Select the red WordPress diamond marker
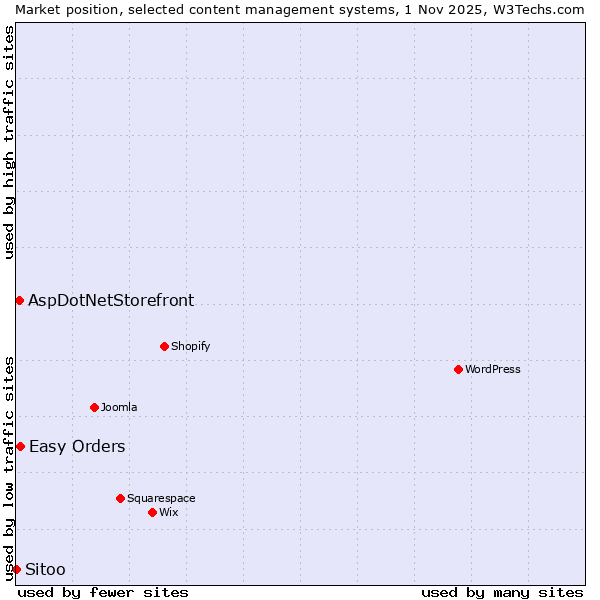Screen dimensions: 600x600 click(x=458, y=369)
